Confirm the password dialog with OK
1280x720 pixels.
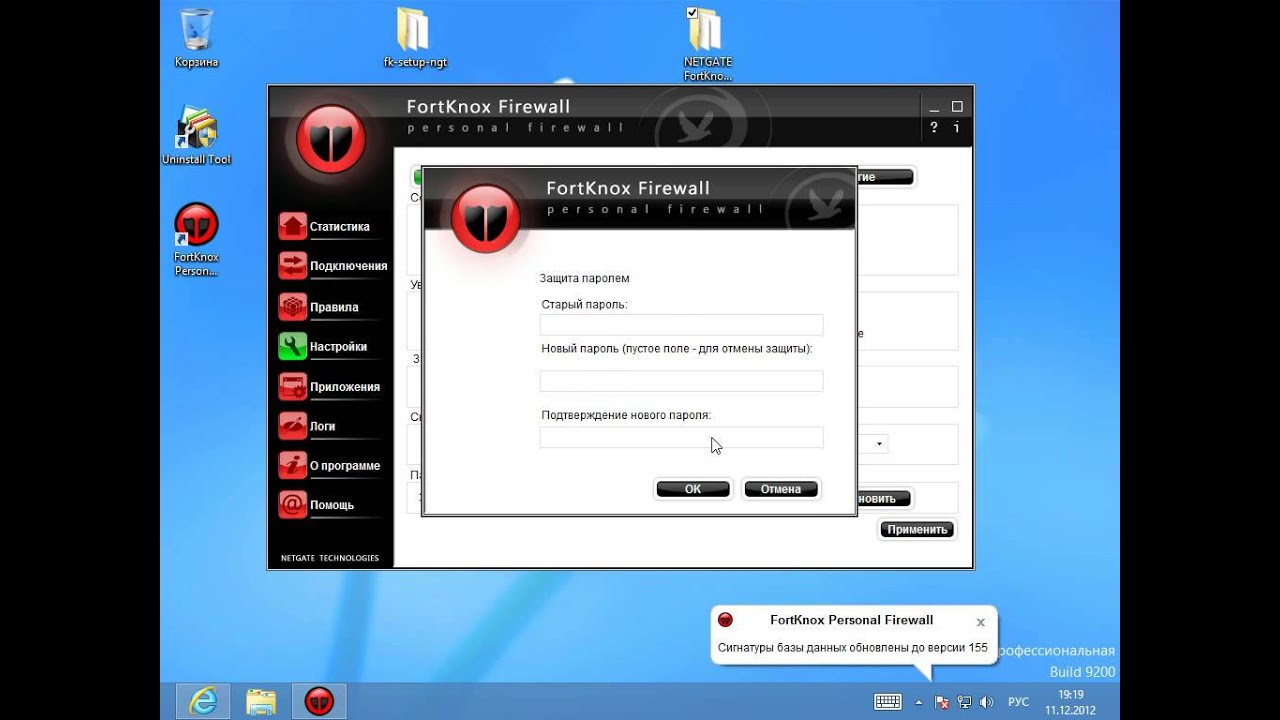[x=693, y=489]
